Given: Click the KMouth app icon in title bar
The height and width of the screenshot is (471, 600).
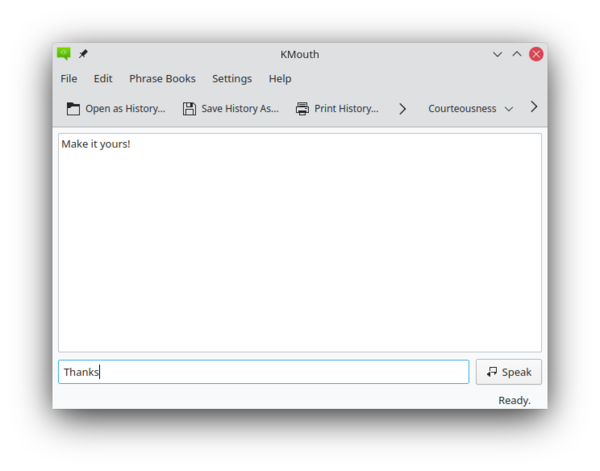Looking at the screenshot, I should pos(64,54).
